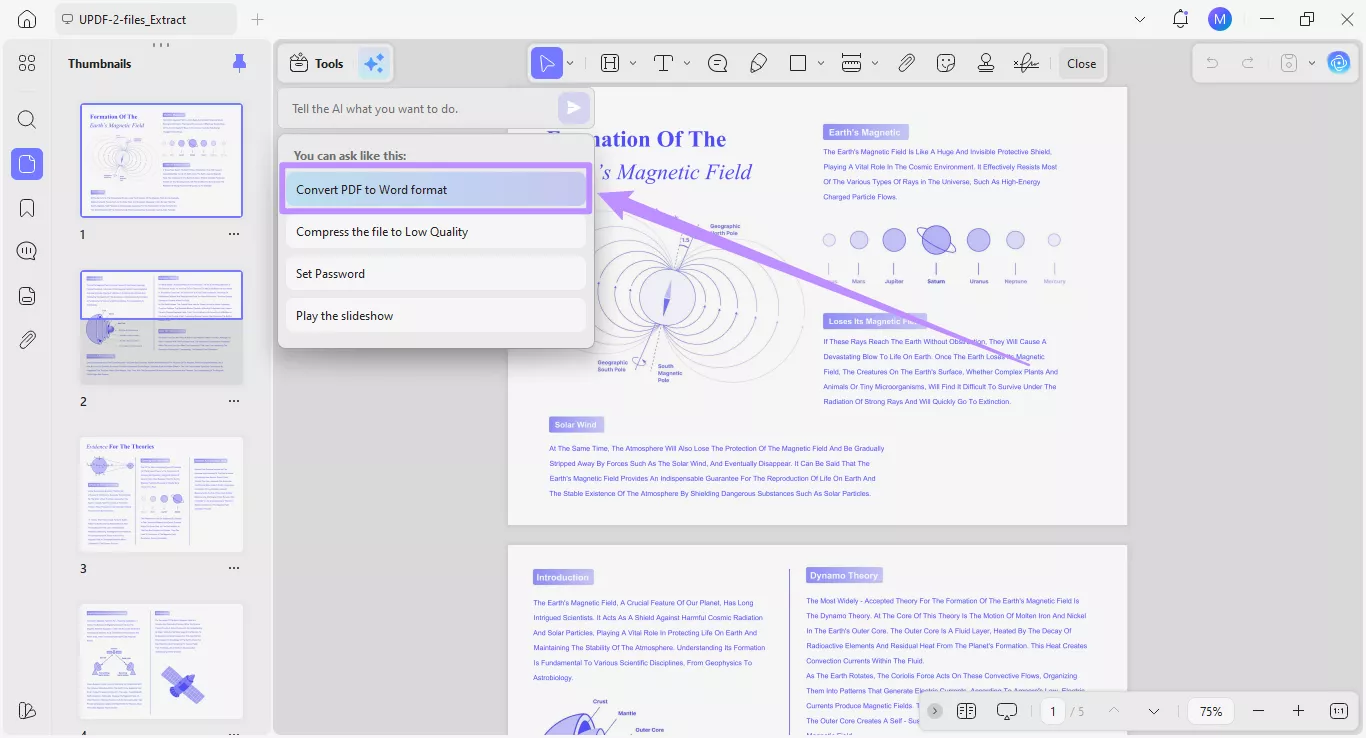Open the Bookmarks panel
This screenshot has width=1366, height=738.
pyautogui.click(x=27, y=207)
